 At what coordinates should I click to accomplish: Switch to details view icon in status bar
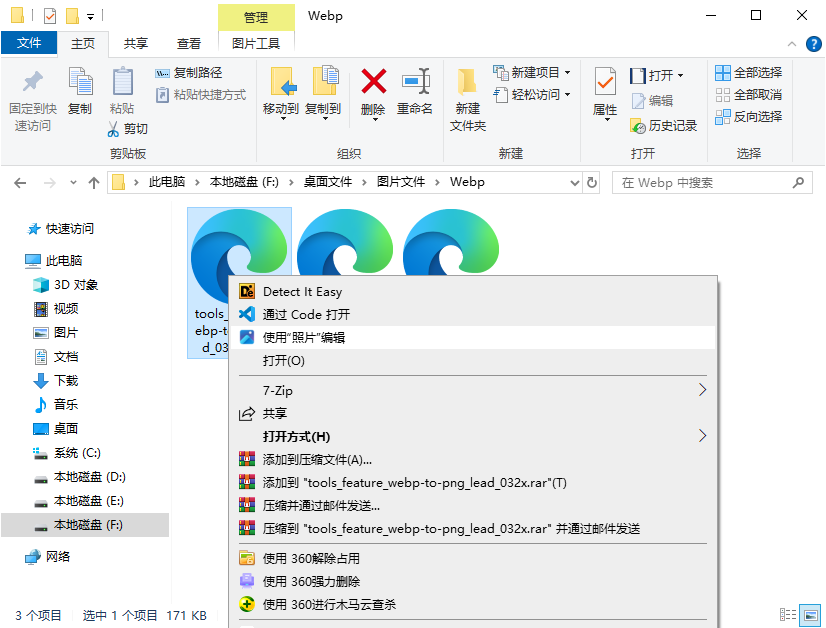pyautogui.click(x=788, y=614)
